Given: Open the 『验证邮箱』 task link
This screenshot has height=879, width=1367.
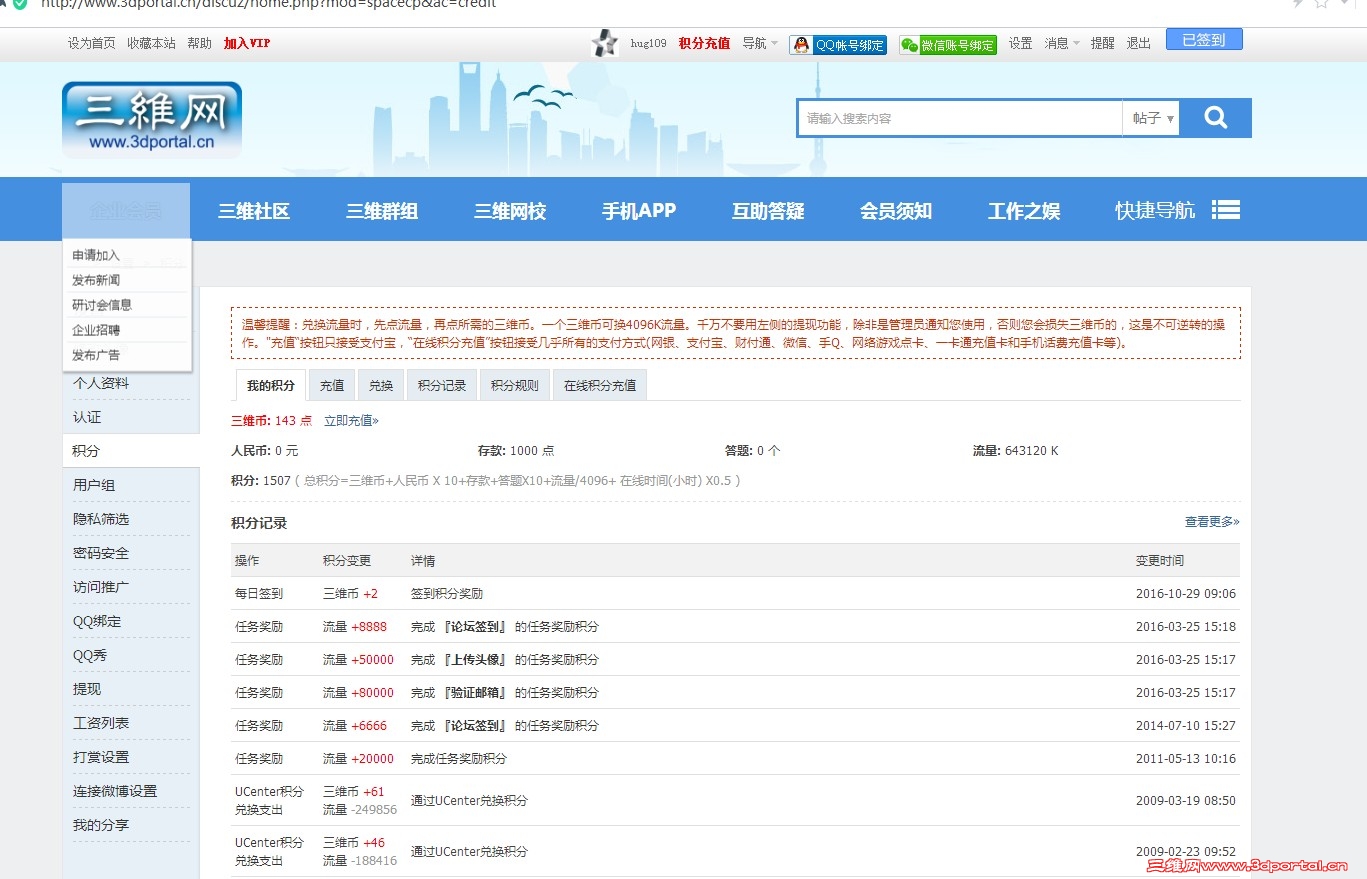Looking at the screenshot, I should click(x=473, y=693).
